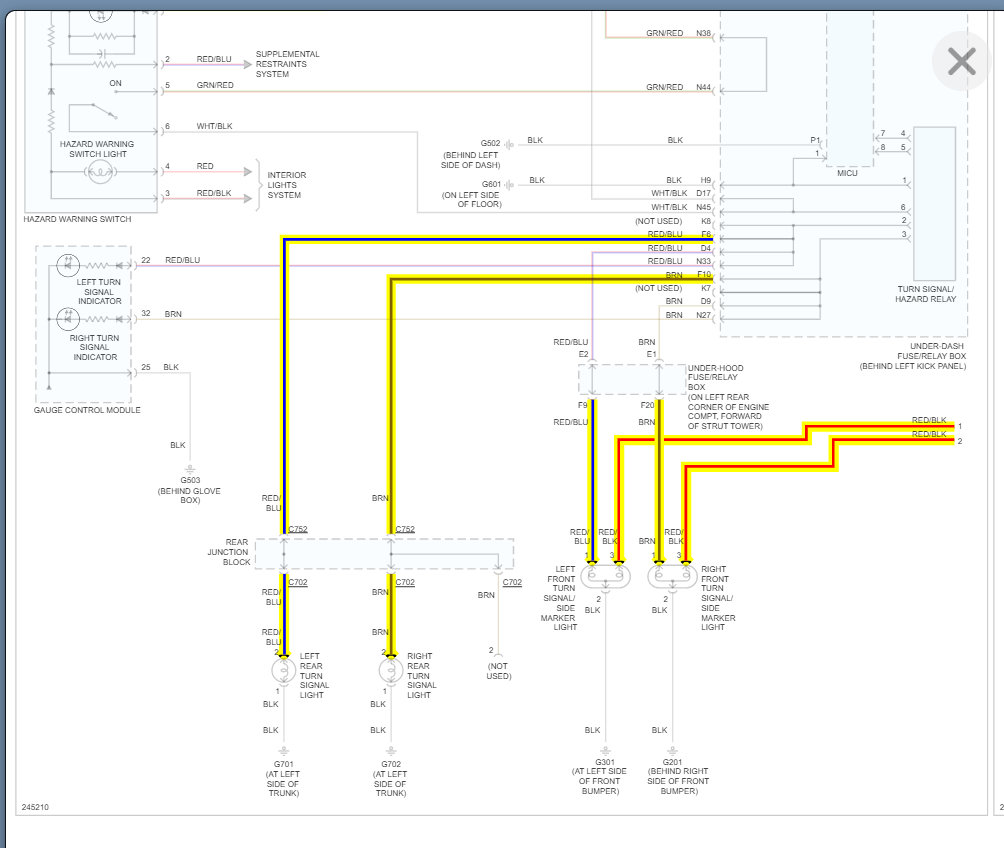Select the G201 ground label
The image size is (1004, 848).
pyautogui.click(x=672, y=762)
